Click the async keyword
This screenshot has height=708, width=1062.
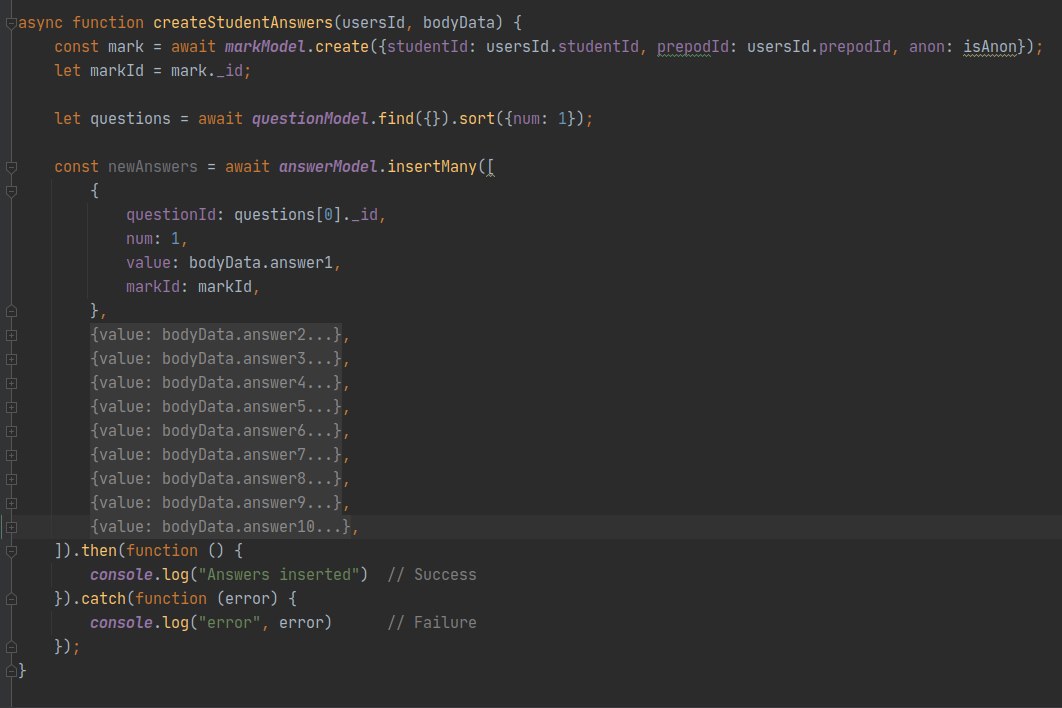point(40,23)
